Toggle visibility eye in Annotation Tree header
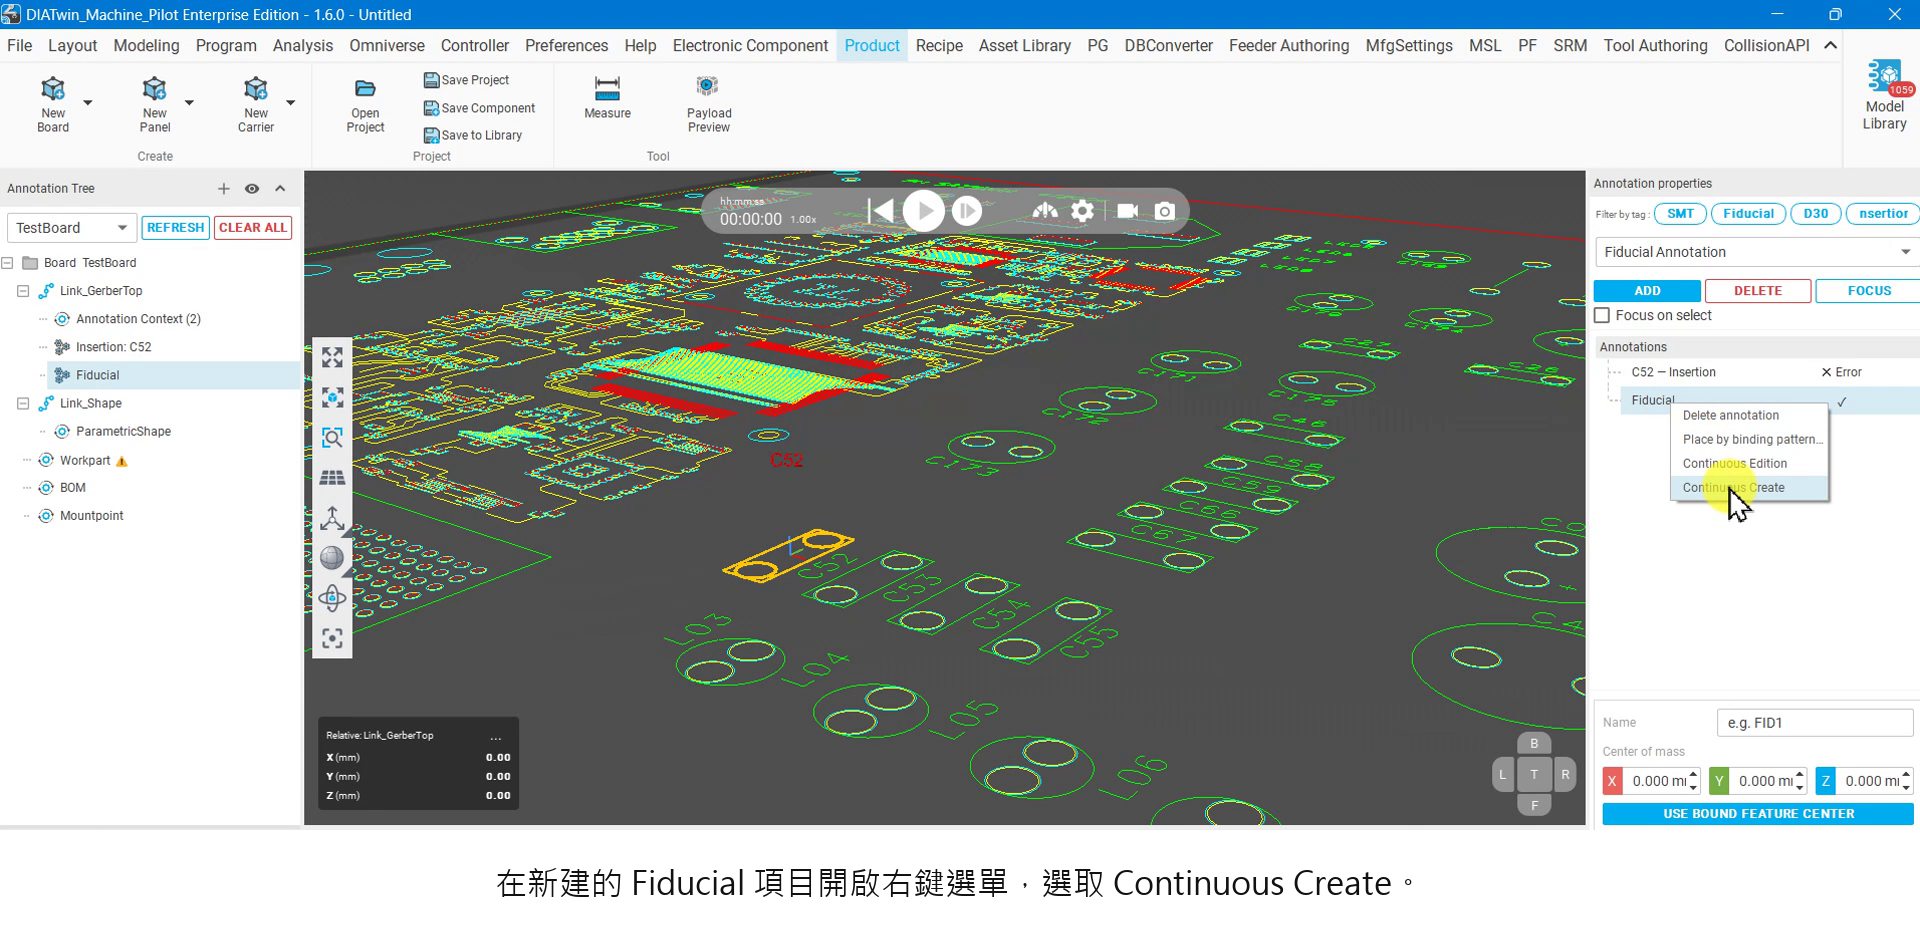1920x950 pixels. (x=252, y=189)
